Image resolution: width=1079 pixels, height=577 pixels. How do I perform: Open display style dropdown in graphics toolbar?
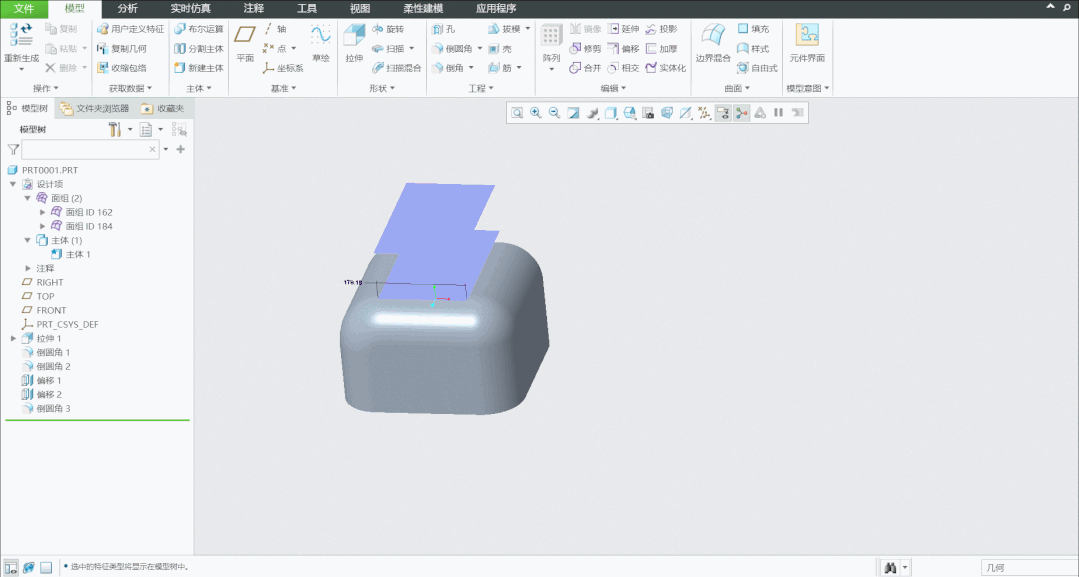(x=610, y=113)
